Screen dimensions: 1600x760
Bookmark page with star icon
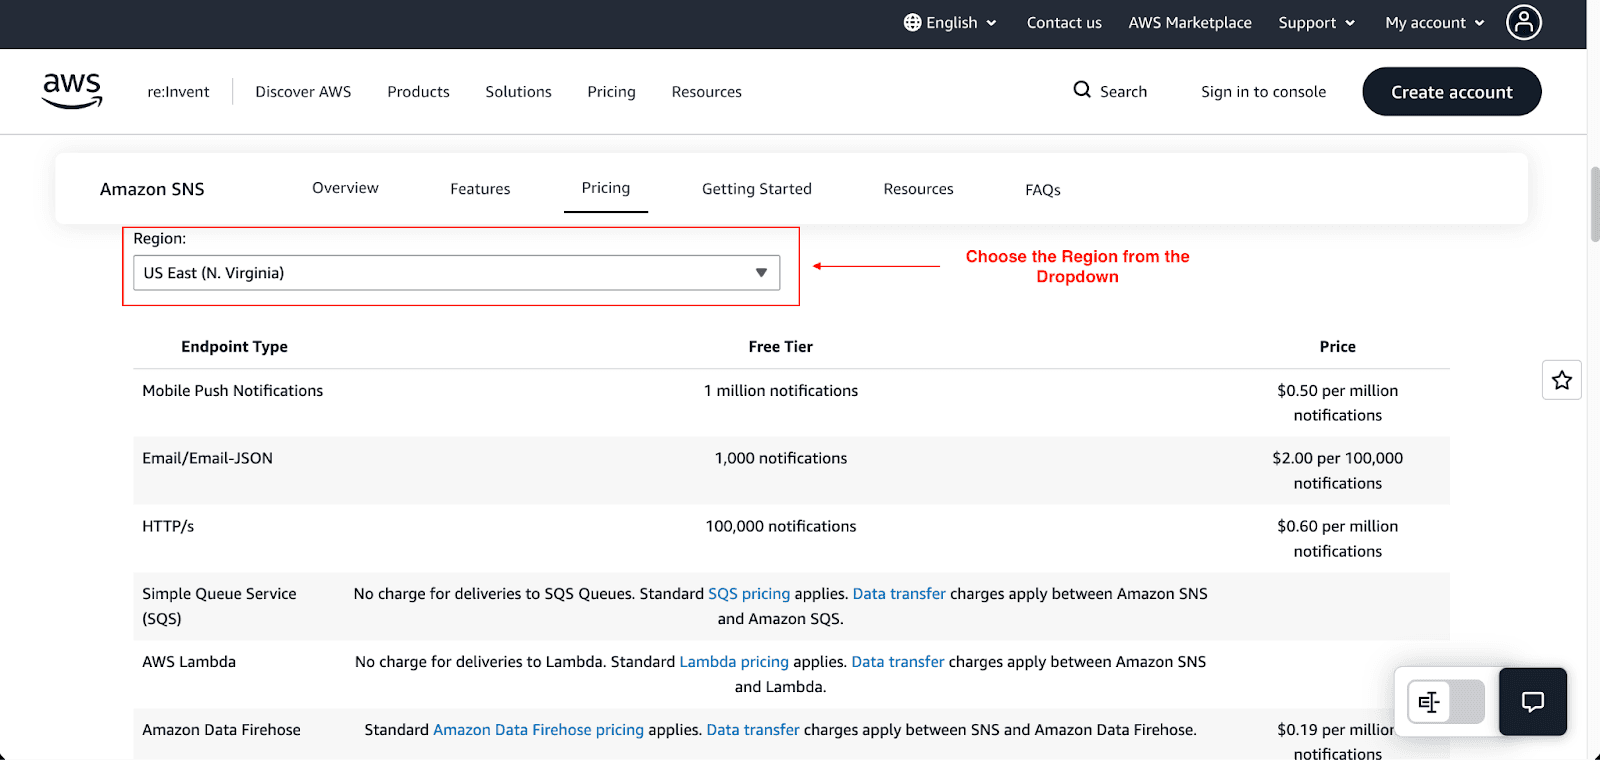1562,380
